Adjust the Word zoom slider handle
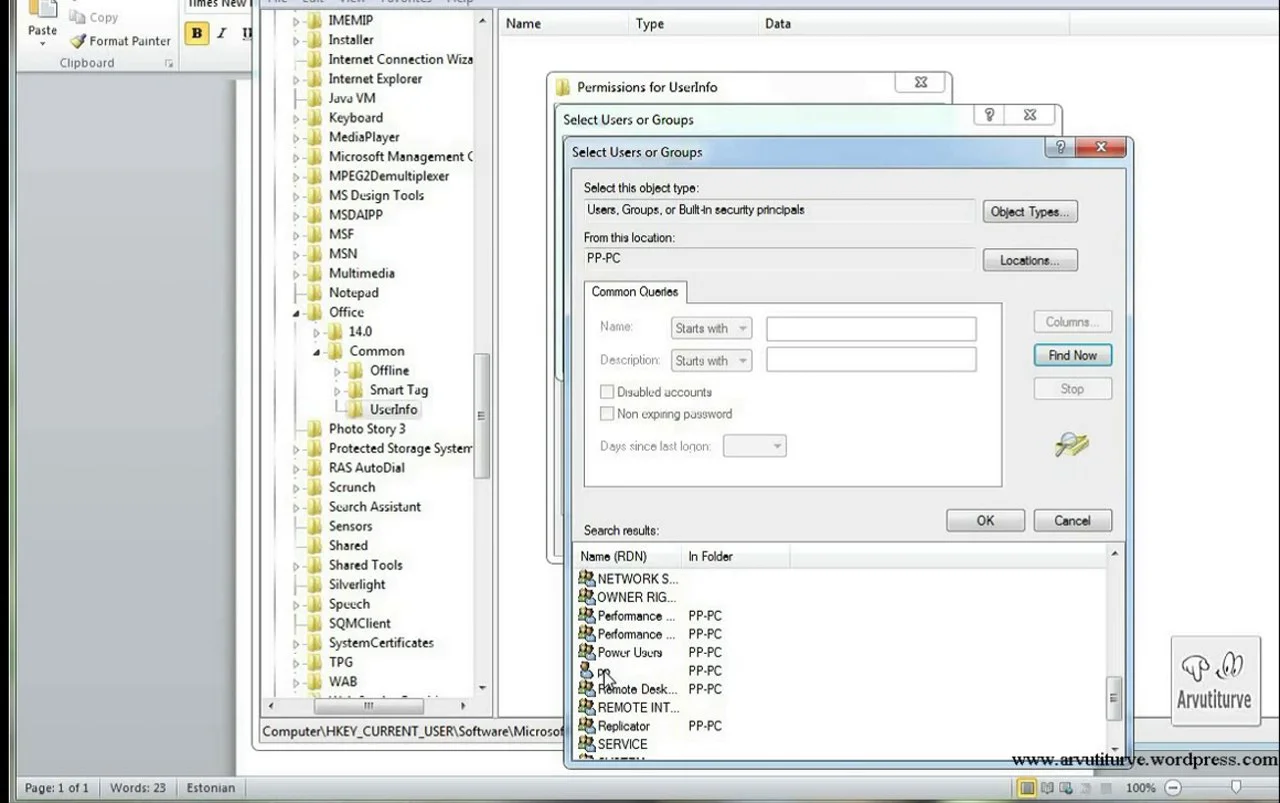 point(1236,788)
